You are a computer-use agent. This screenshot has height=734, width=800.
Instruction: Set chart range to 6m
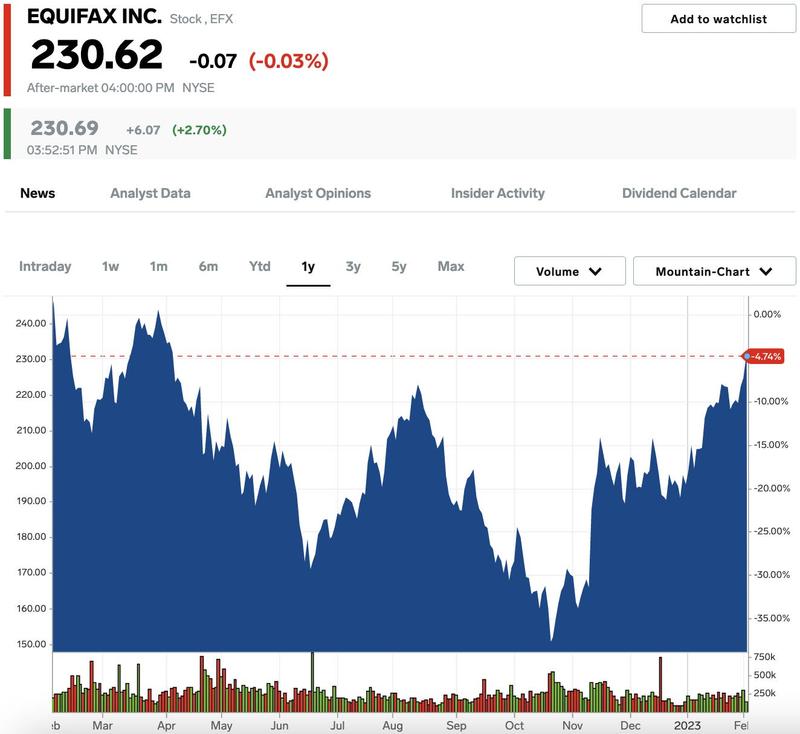pos(208,266)
